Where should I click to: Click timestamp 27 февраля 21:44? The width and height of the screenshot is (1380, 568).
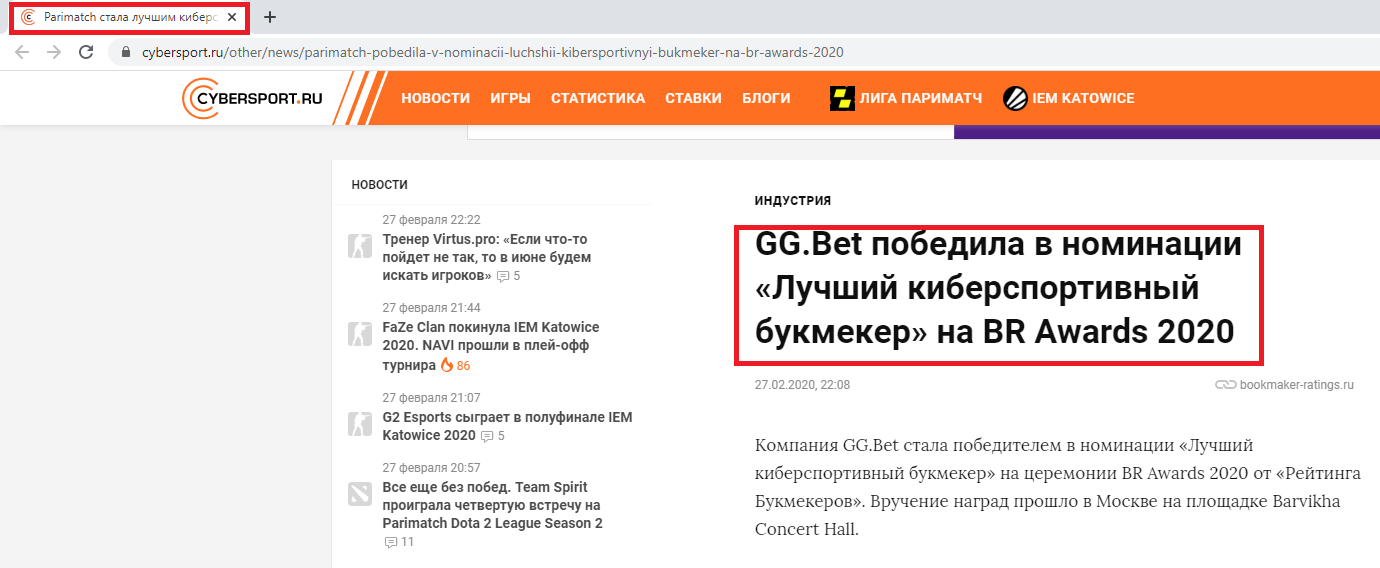pyautogui.click(x=431, y=308)
